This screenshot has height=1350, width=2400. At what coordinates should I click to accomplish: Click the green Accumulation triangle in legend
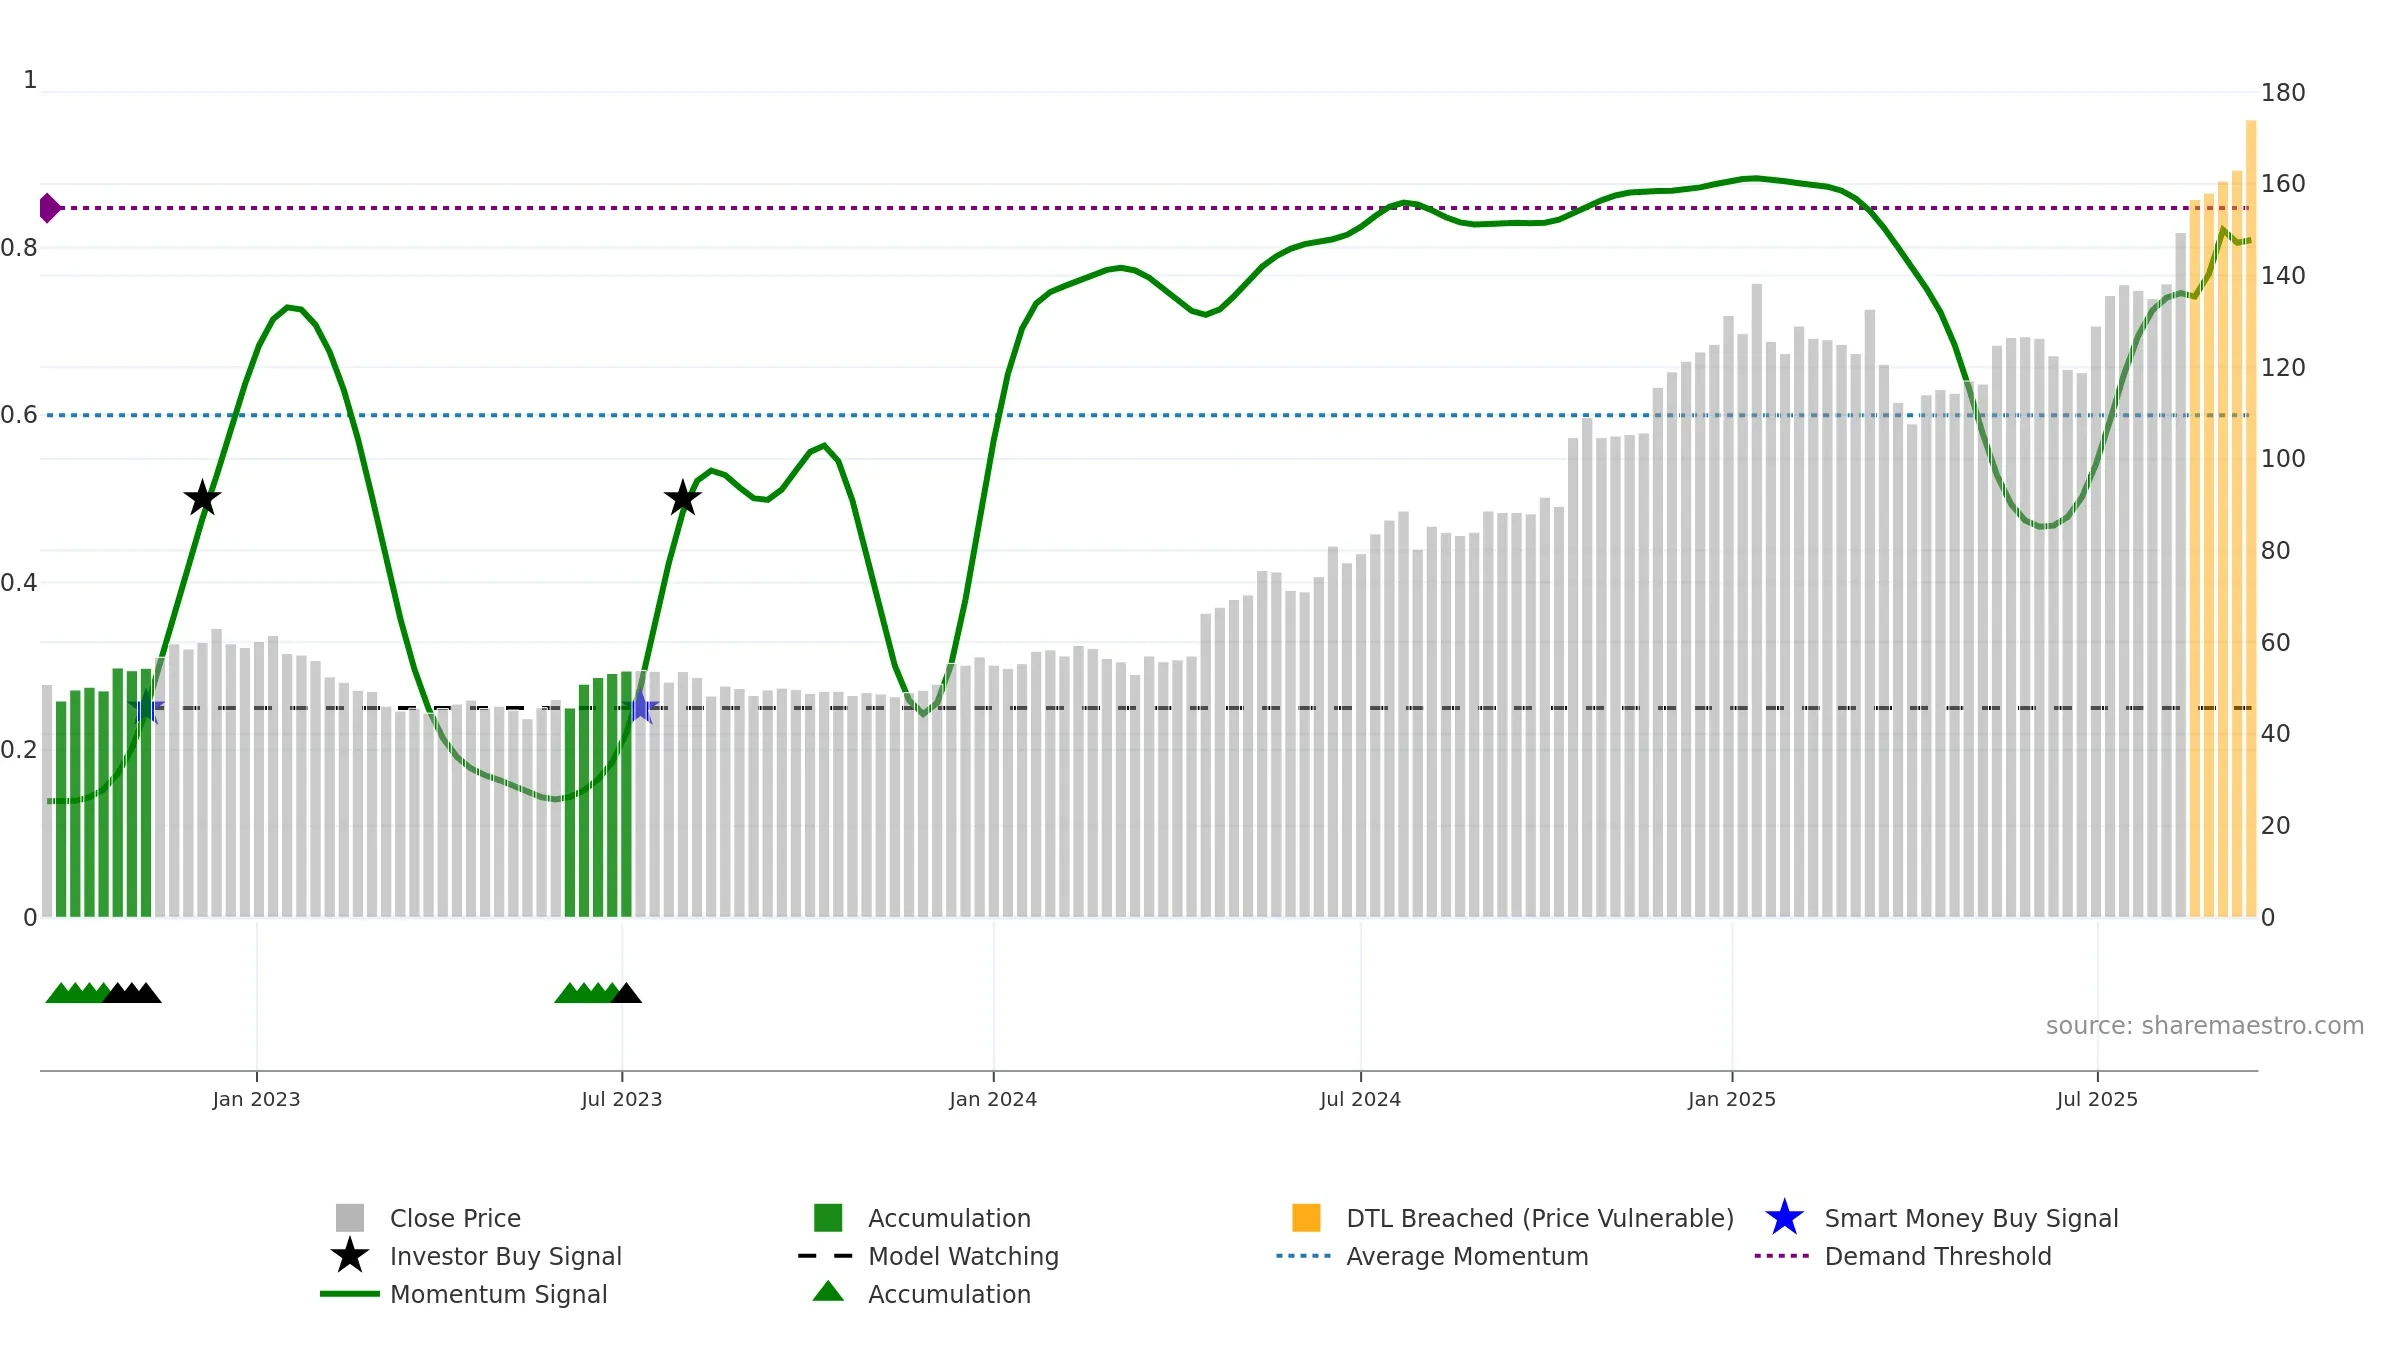point(828,1293)
